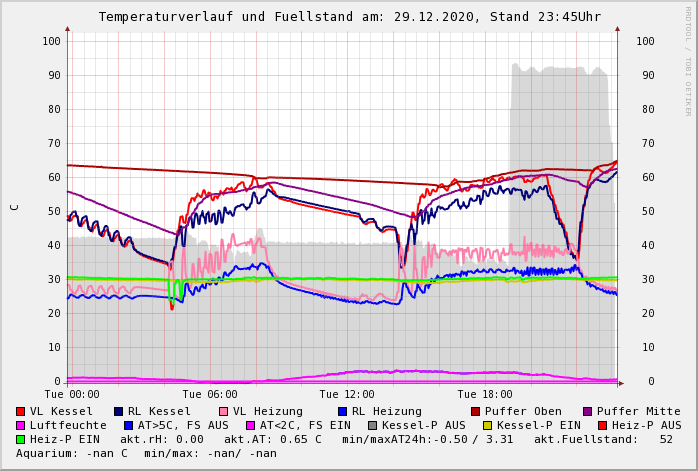
Task: Click the AT<2C, FS EIN legend swatch
Action: tap(251, 425)
